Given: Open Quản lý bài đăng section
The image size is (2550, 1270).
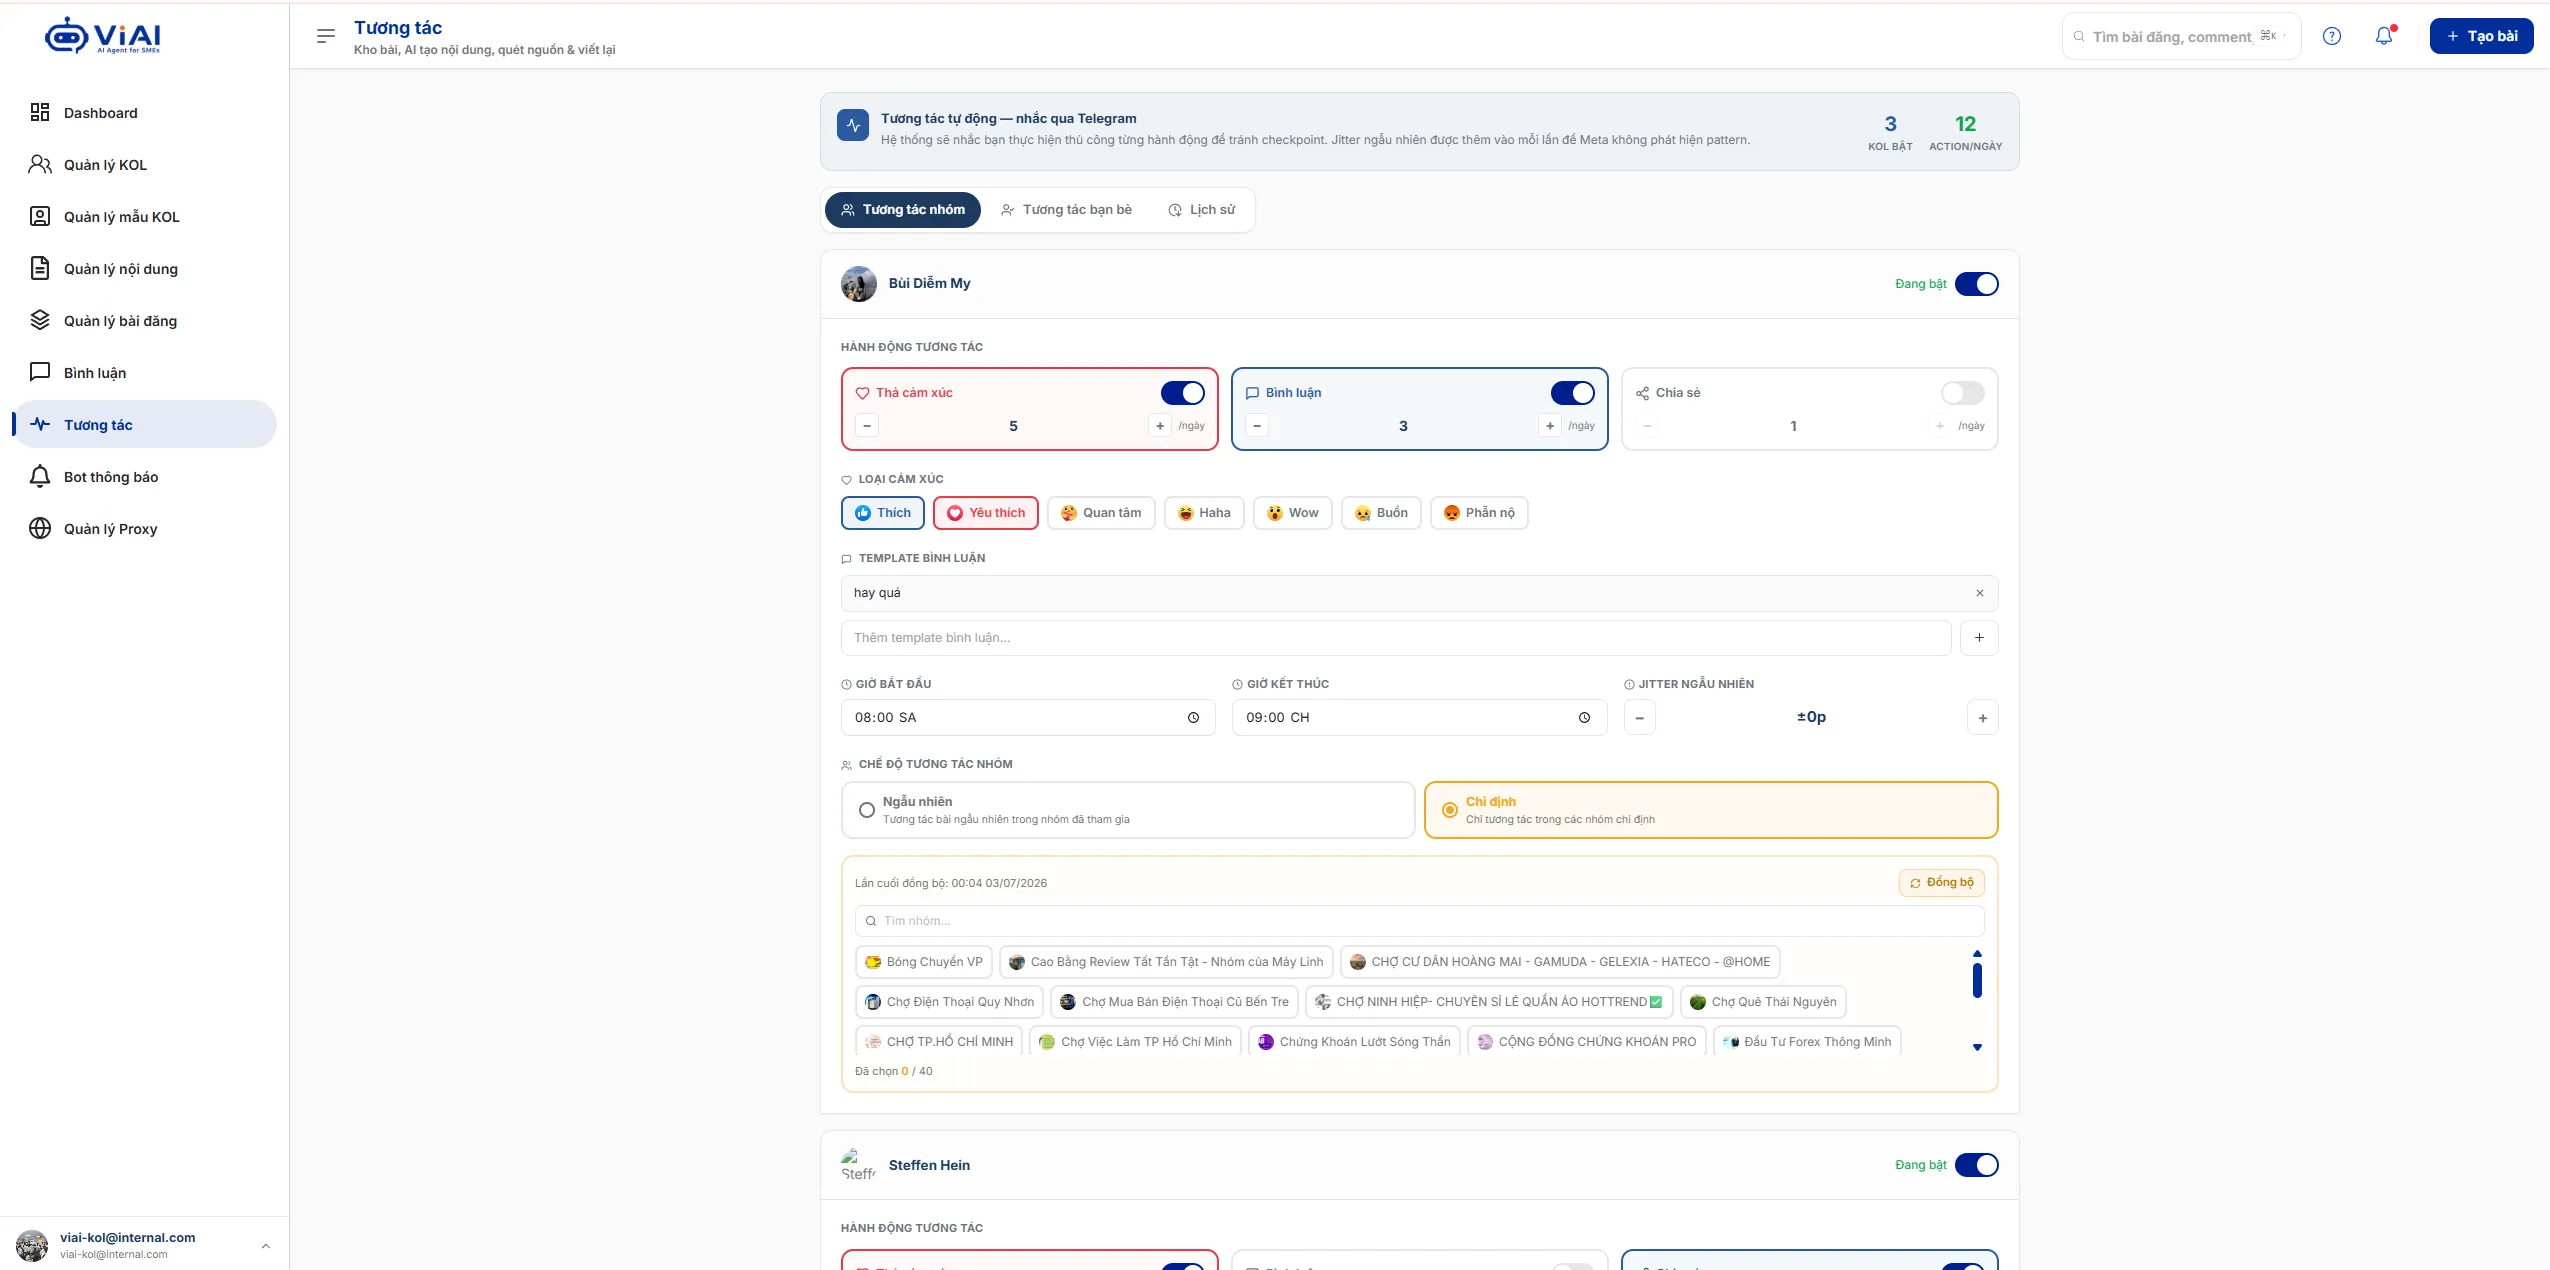Looking at the screenshot, I should click(x=144, y=321).
